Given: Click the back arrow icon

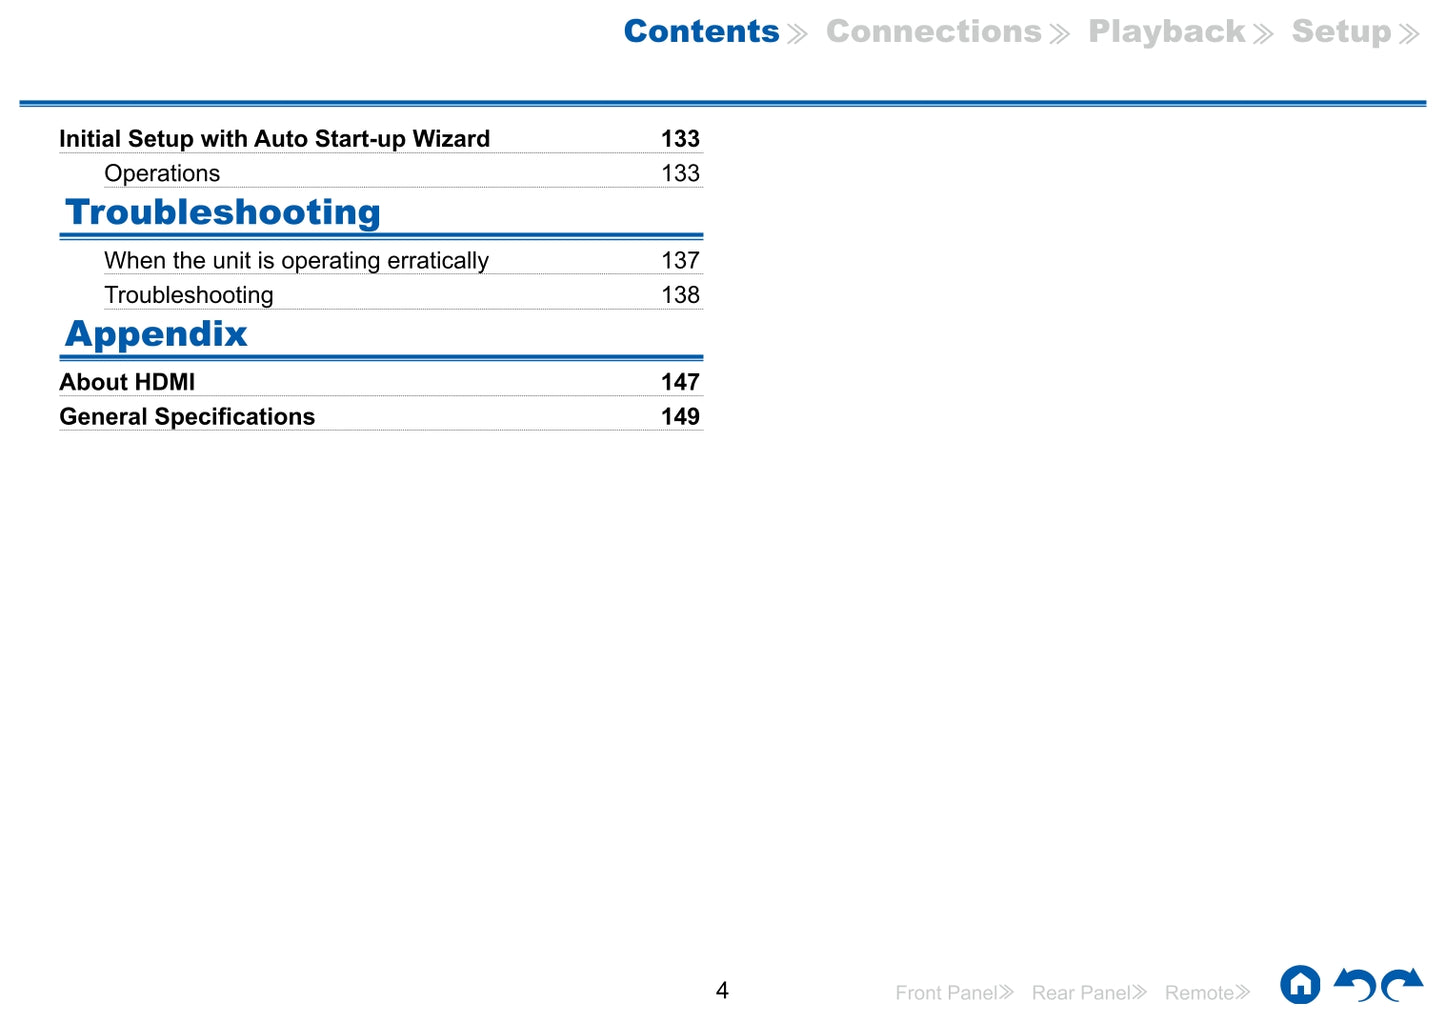Looking at the screenshot, I should 1356,985.
